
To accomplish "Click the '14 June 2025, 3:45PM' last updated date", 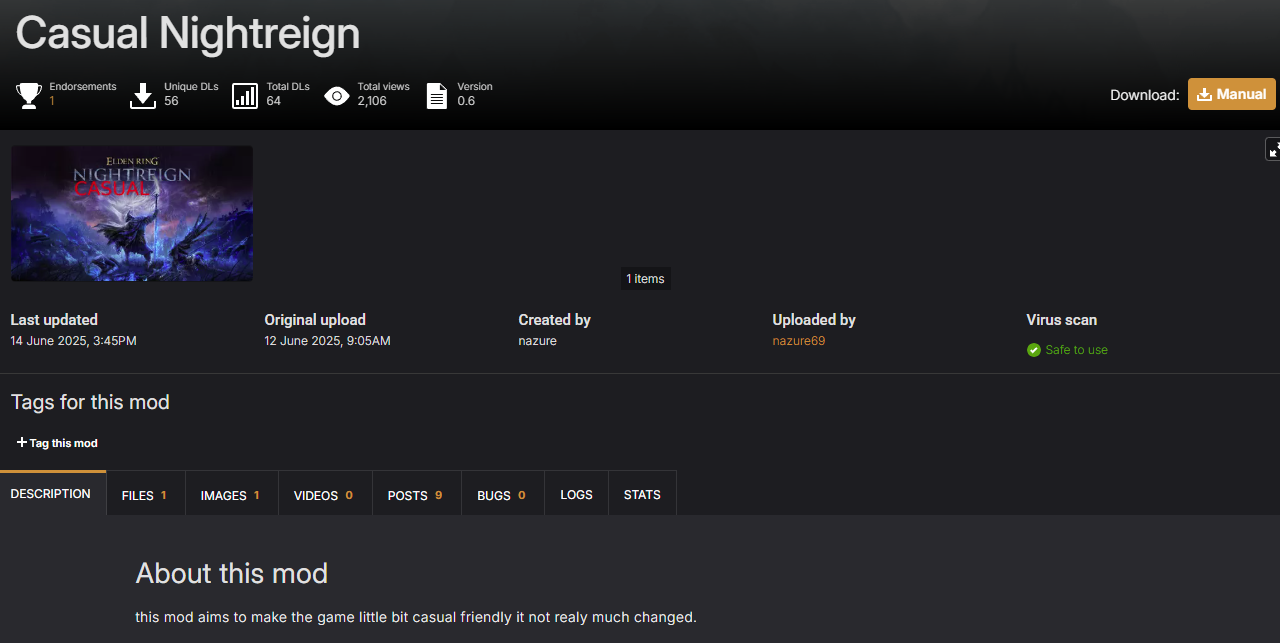I will coord(73,341).
